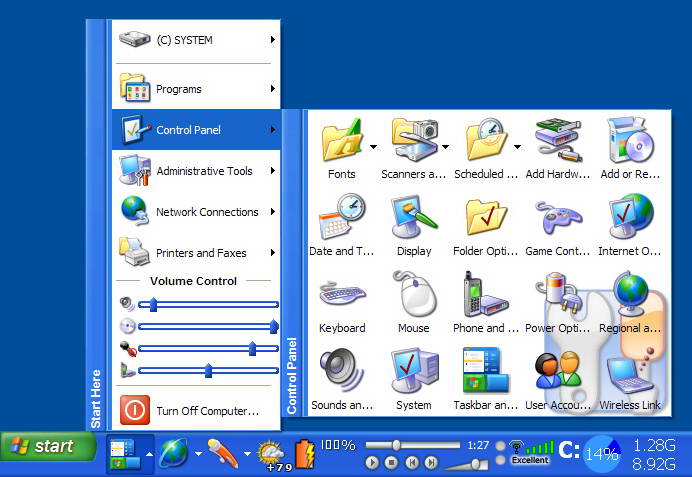Toggle the muted microphone icon
Image resolution: width=692 pixels, height=477 pixels.
coord(128,349)
